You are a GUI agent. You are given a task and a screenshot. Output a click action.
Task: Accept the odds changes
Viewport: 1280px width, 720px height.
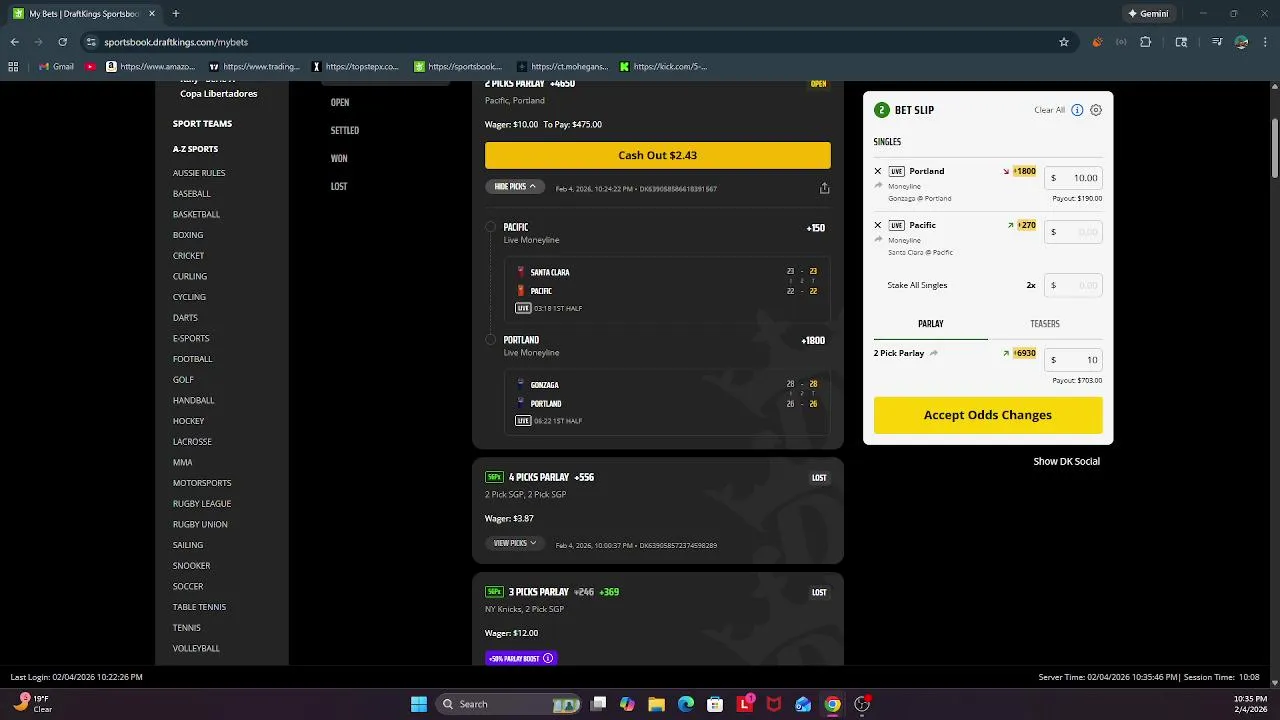988,415
